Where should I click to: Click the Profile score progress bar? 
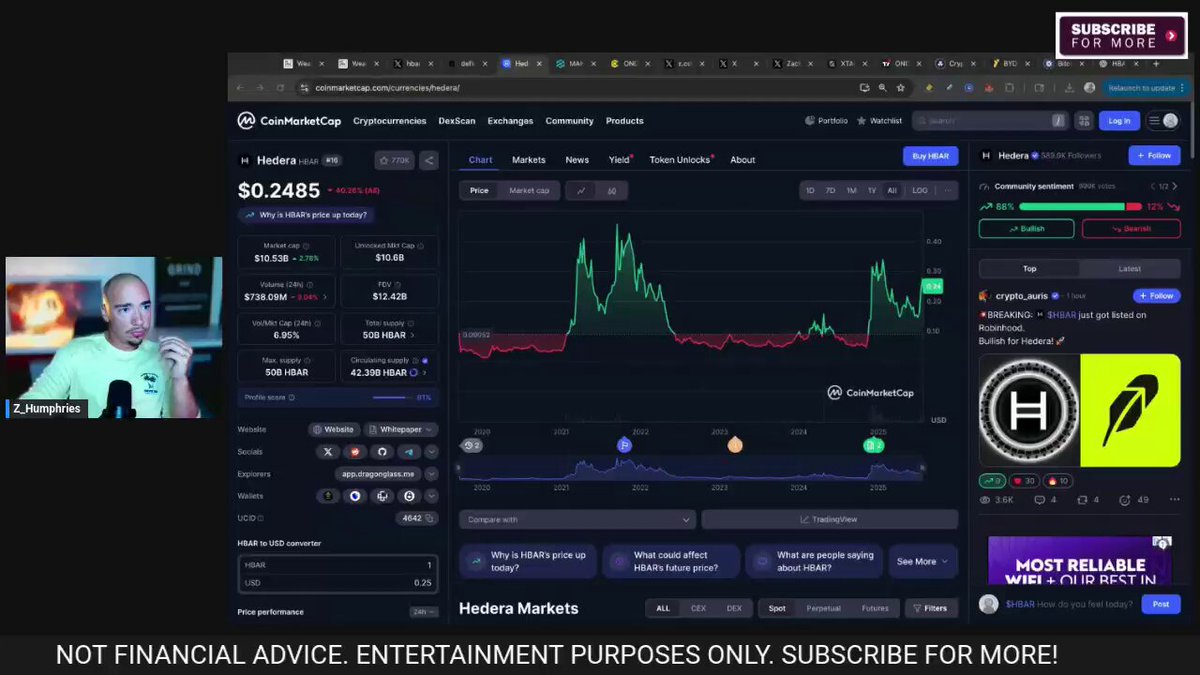390,398
